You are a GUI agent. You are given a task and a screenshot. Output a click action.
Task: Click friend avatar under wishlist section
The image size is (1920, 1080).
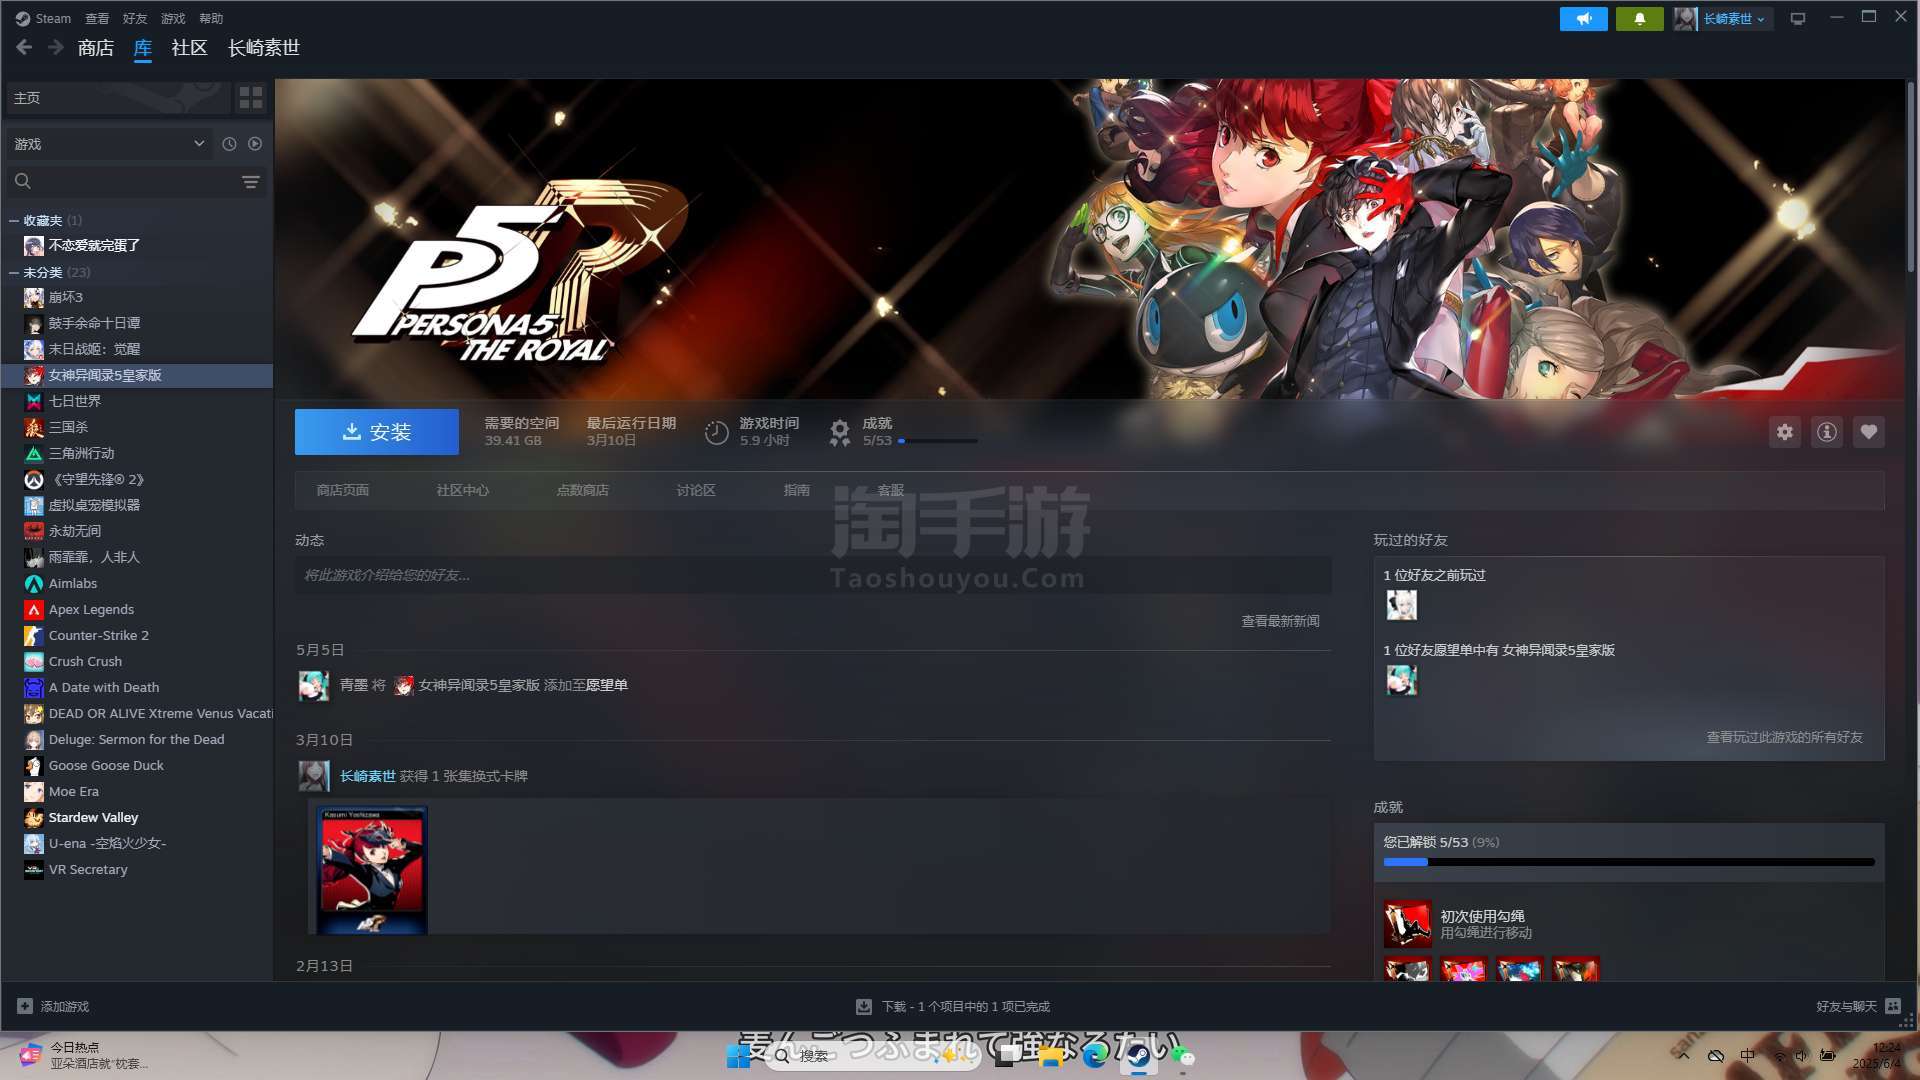tap(1401, 680)
